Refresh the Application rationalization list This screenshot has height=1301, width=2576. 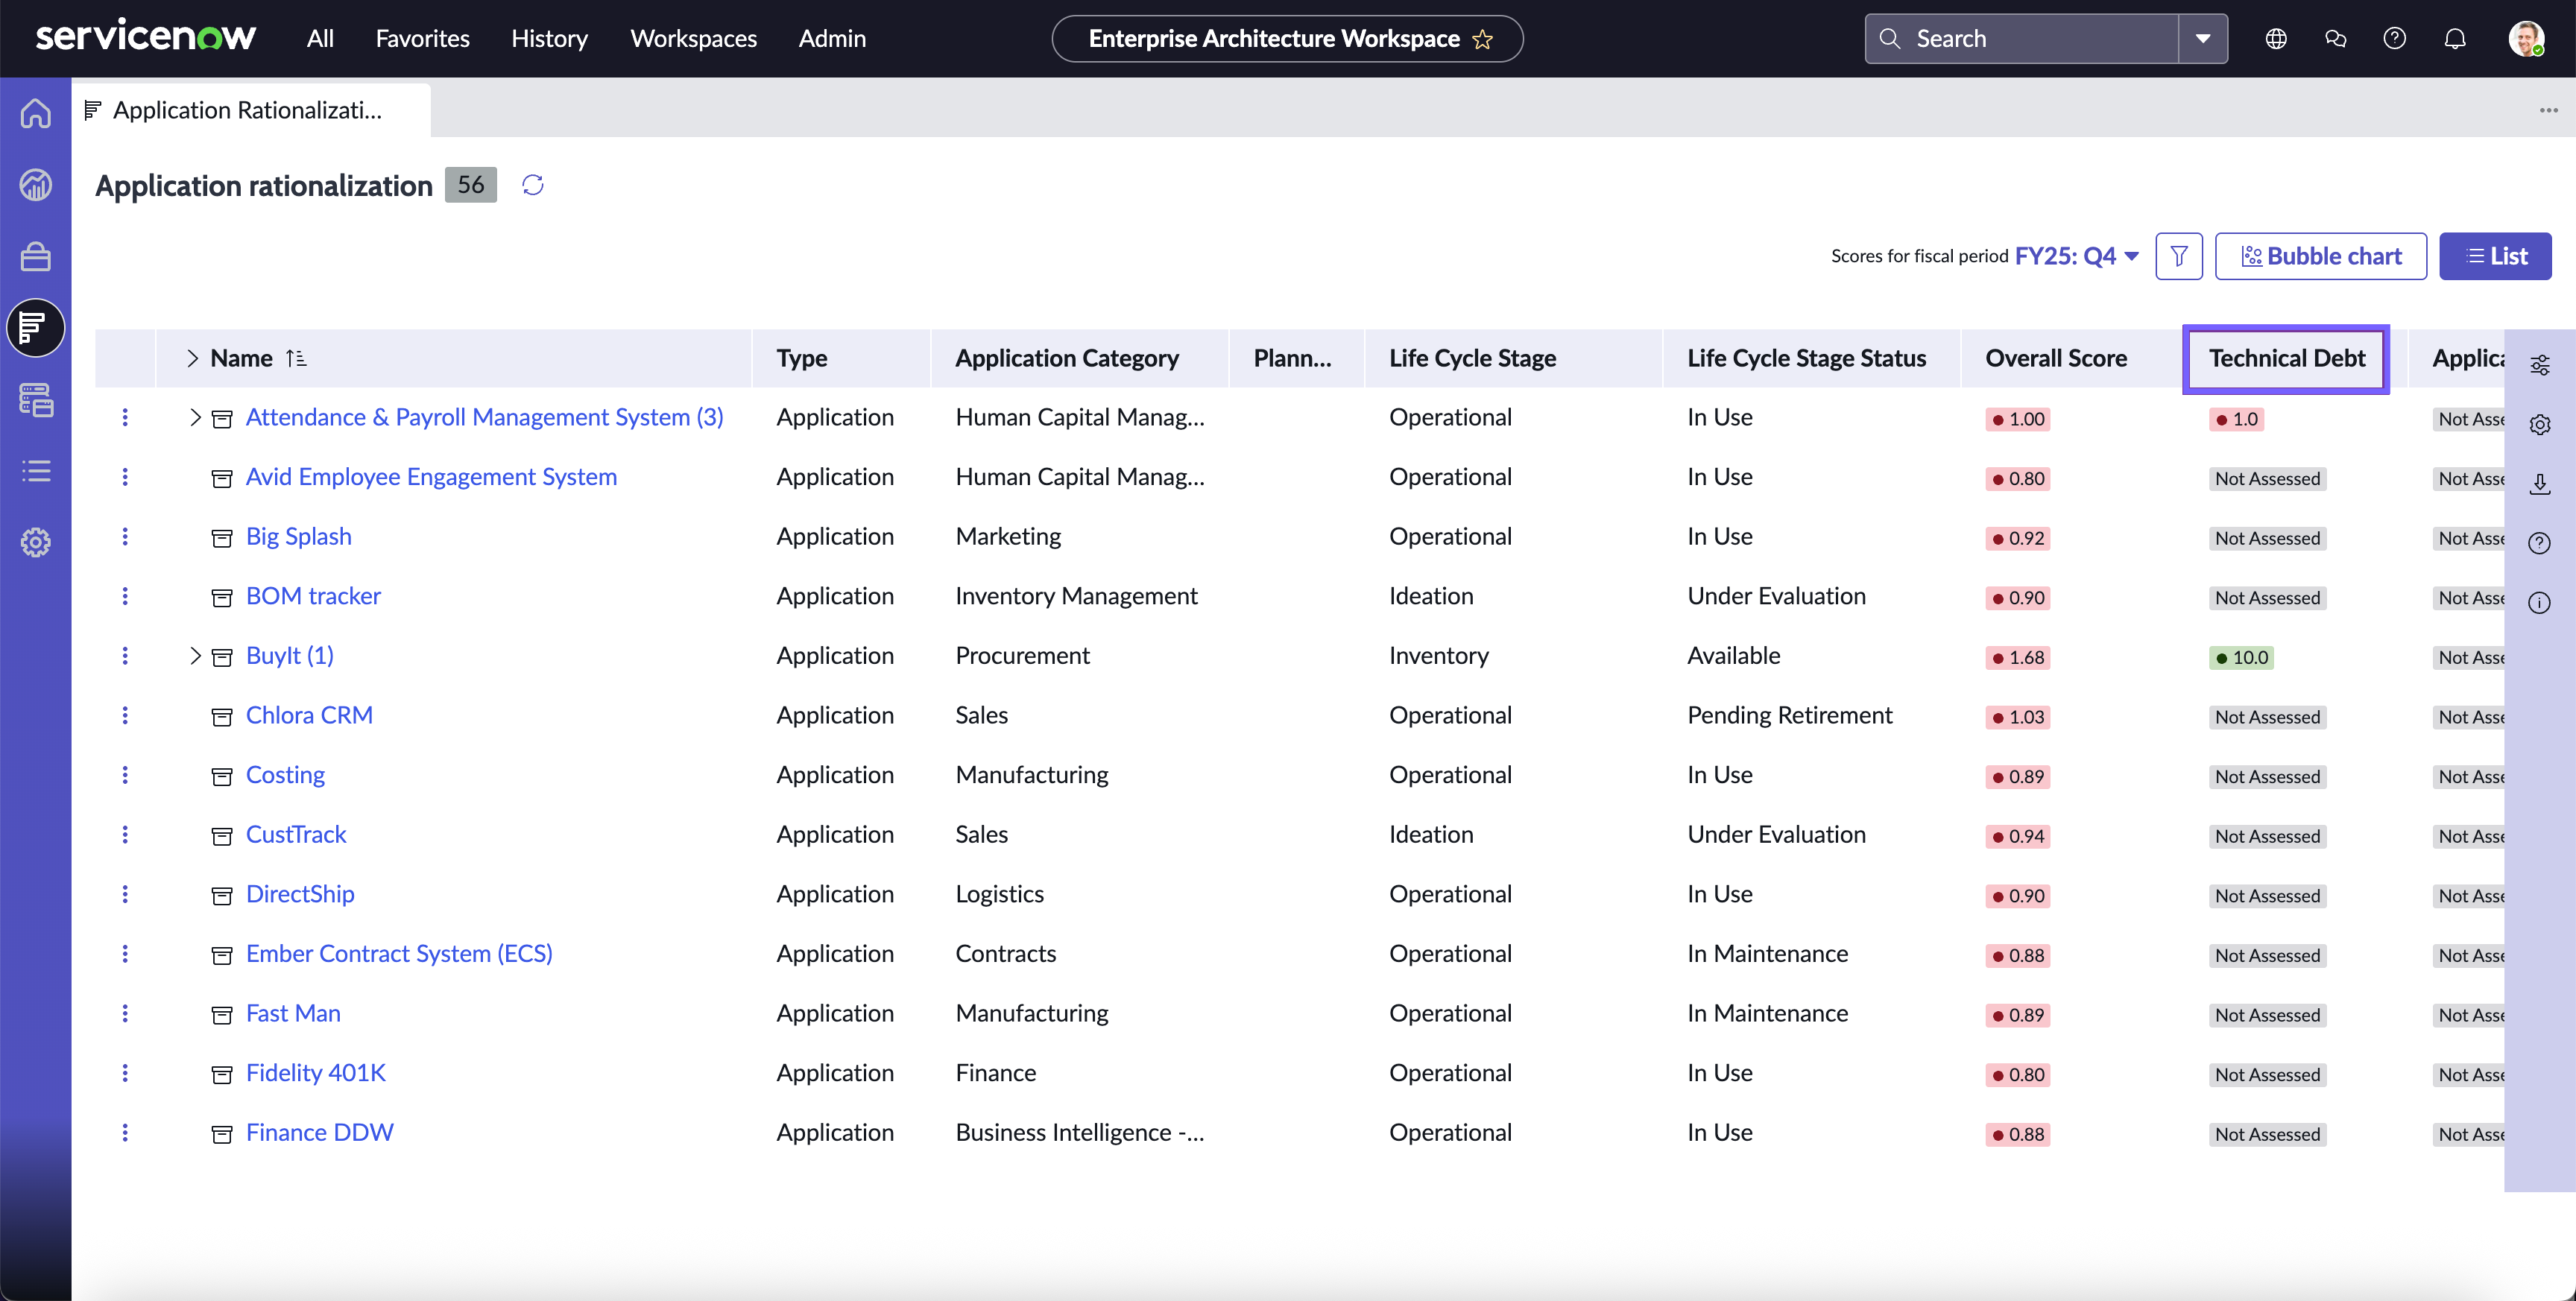533,185
